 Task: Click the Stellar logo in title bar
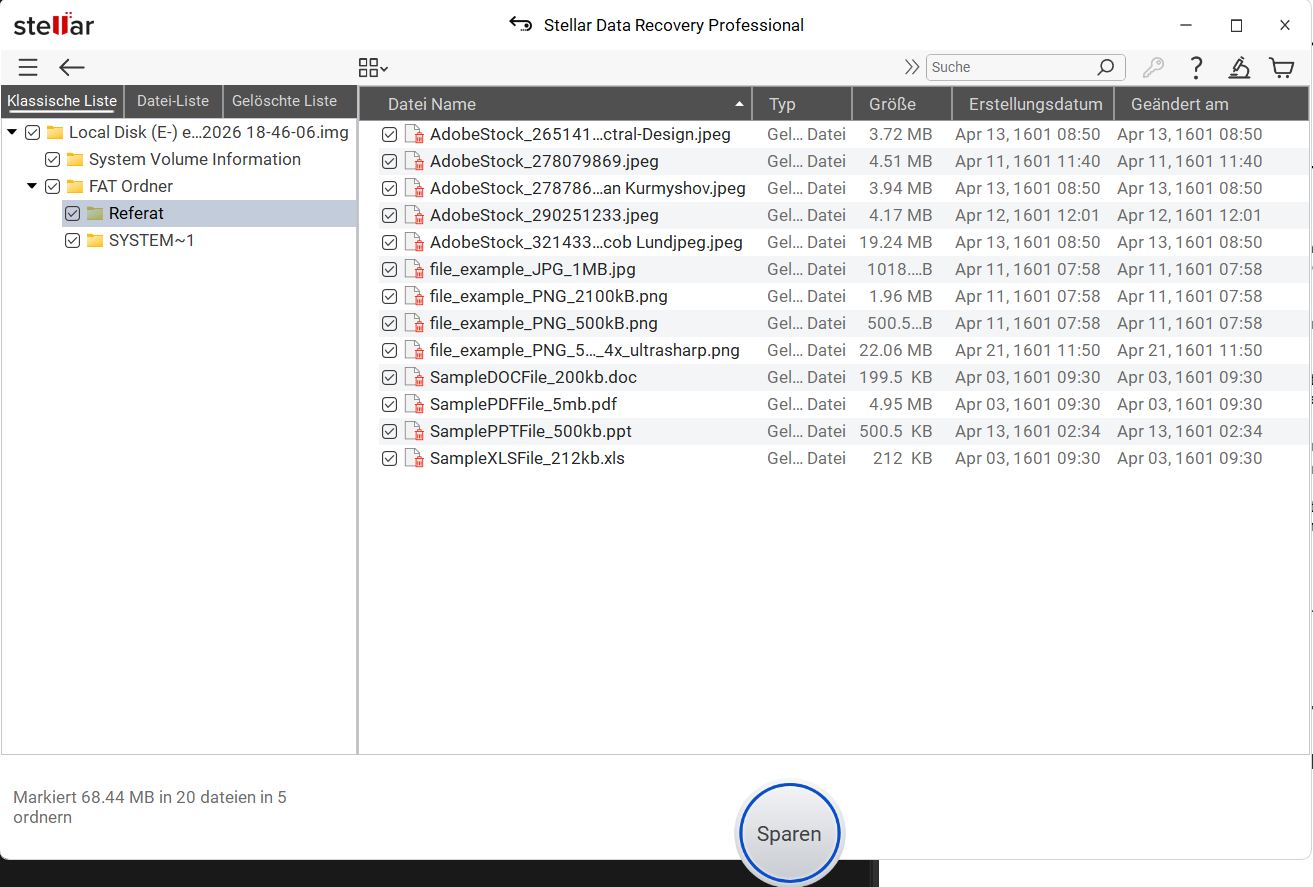click(x=54, y=25)
